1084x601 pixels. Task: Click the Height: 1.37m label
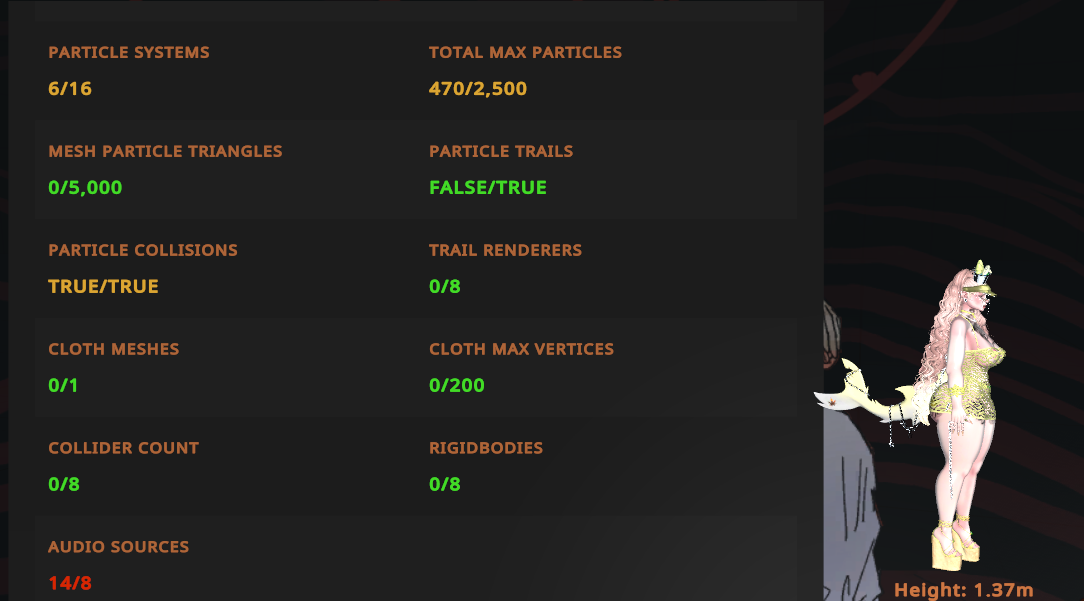[964, 590]
